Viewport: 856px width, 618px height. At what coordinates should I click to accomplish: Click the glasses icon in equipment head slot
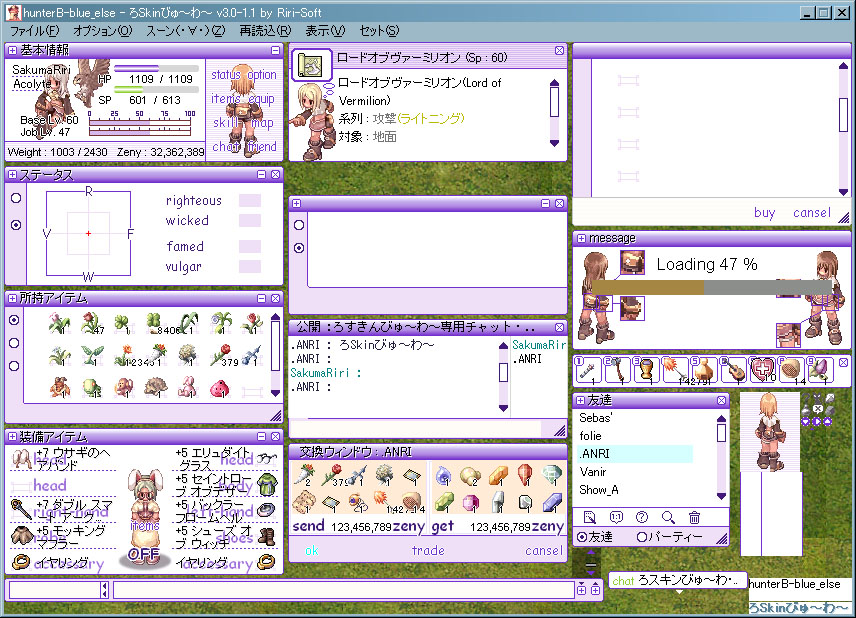[x=267, y=459]
